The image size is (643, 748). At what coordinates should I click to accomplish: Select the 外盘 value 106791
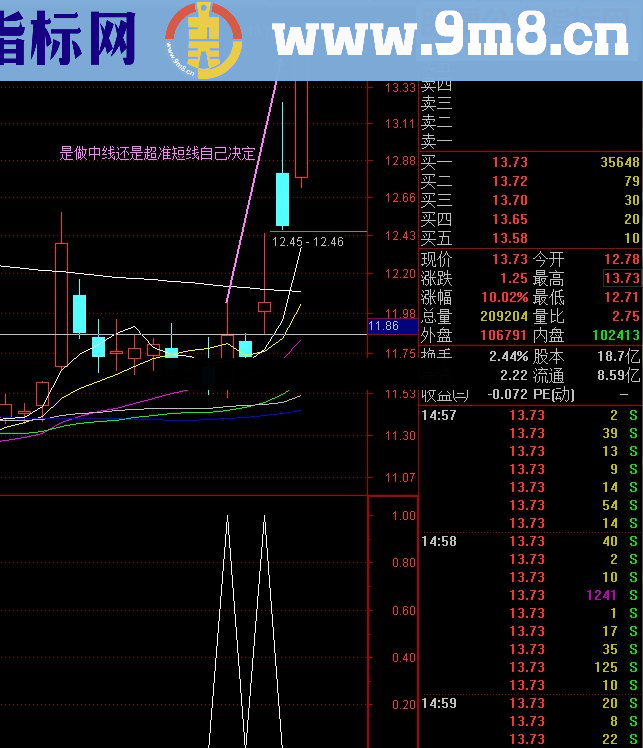point(504,335)
